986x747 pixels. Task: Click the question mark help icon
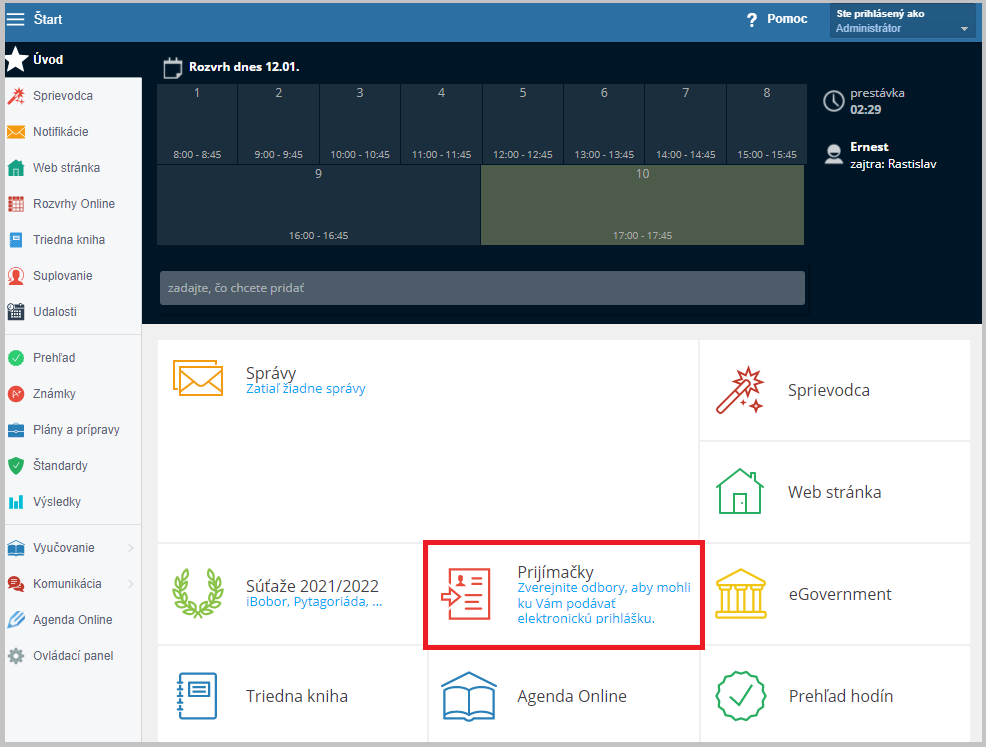pyautogui.click(x=752, y=20)
